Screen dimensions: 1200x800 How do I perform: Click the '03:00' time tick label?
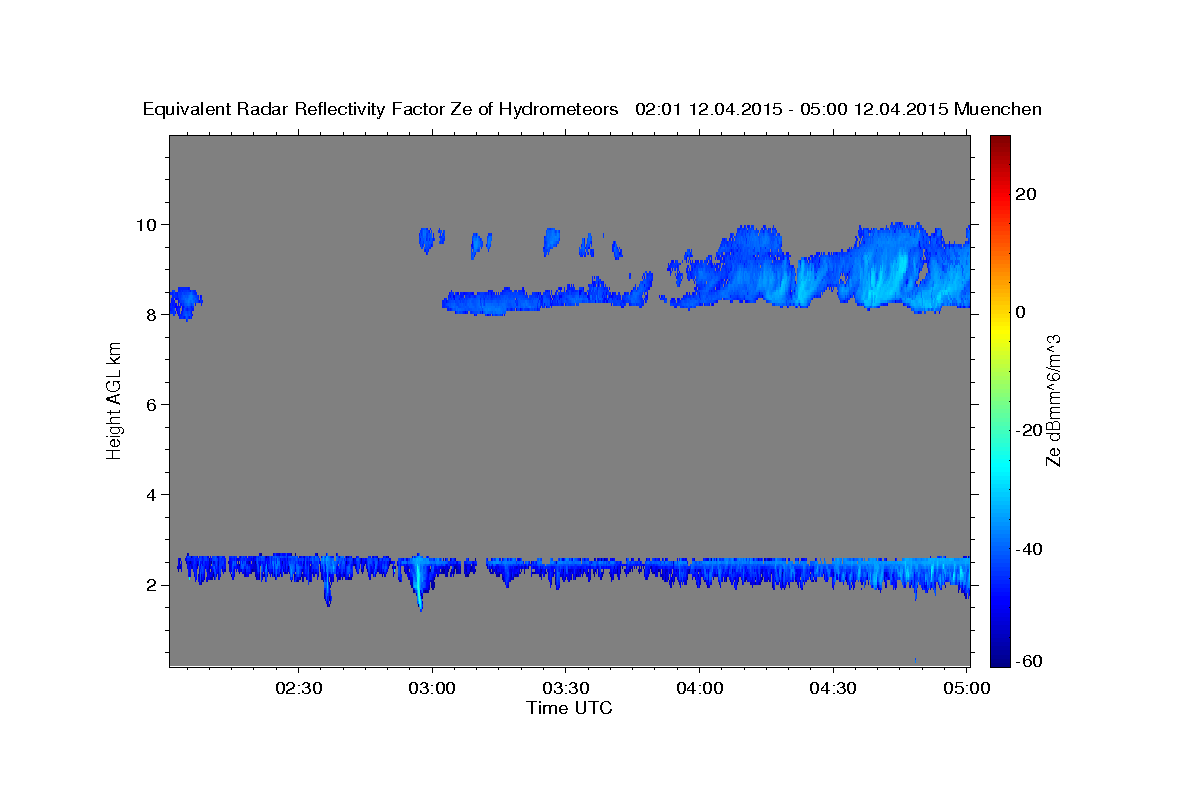click(x=432, y=689)
